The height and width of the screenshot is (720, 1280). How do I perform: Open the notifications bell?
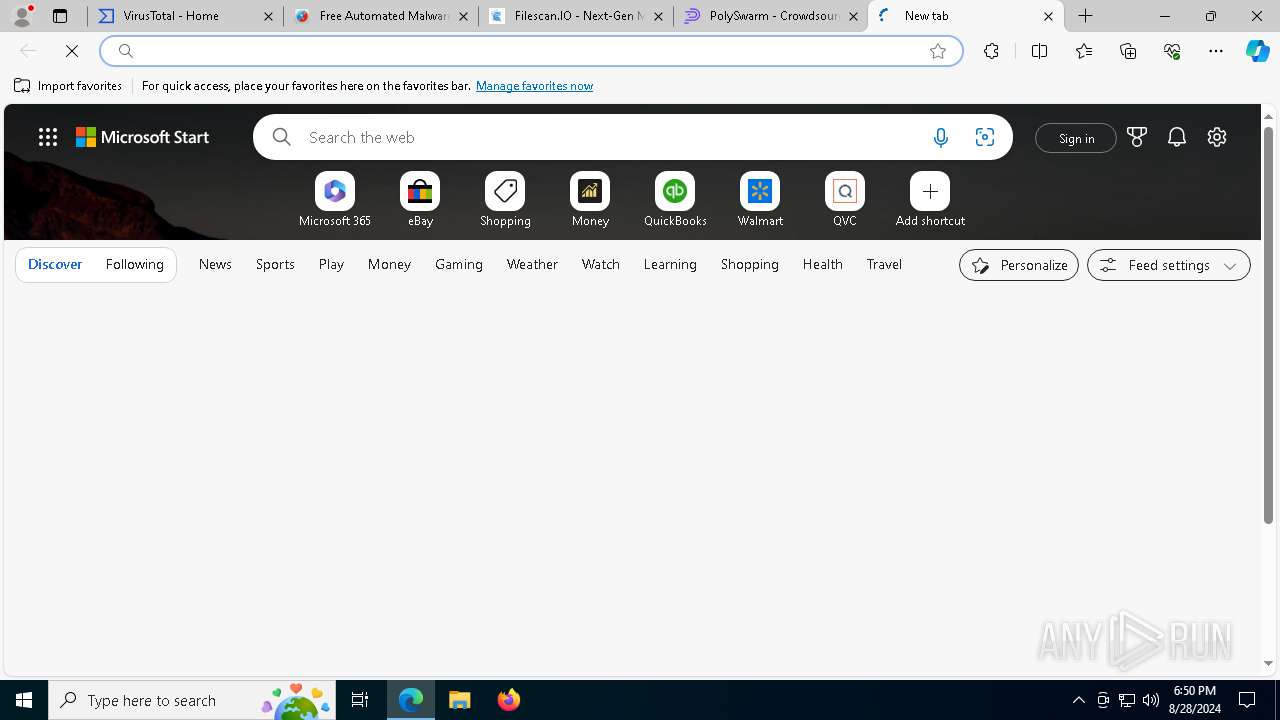pyautogui.click(x=1177, y=138)
